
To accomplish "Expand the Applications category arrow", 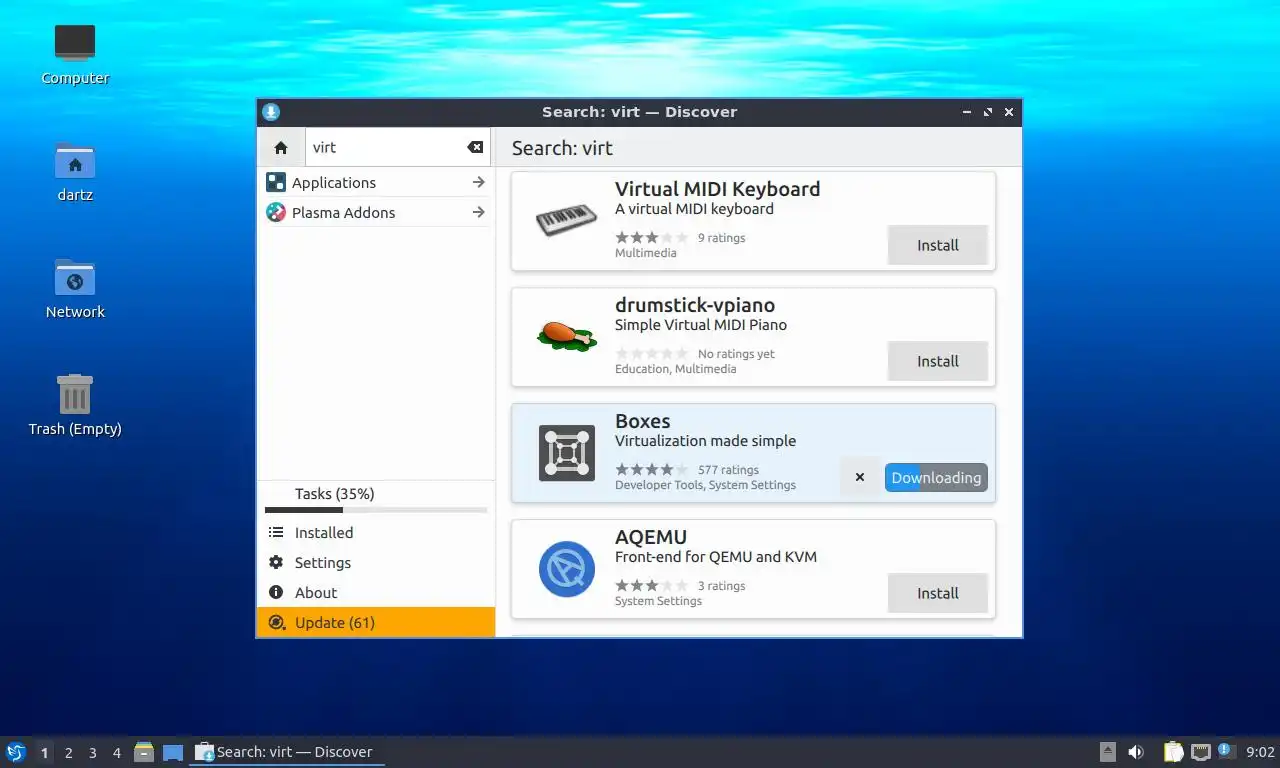I will point(478,182).
